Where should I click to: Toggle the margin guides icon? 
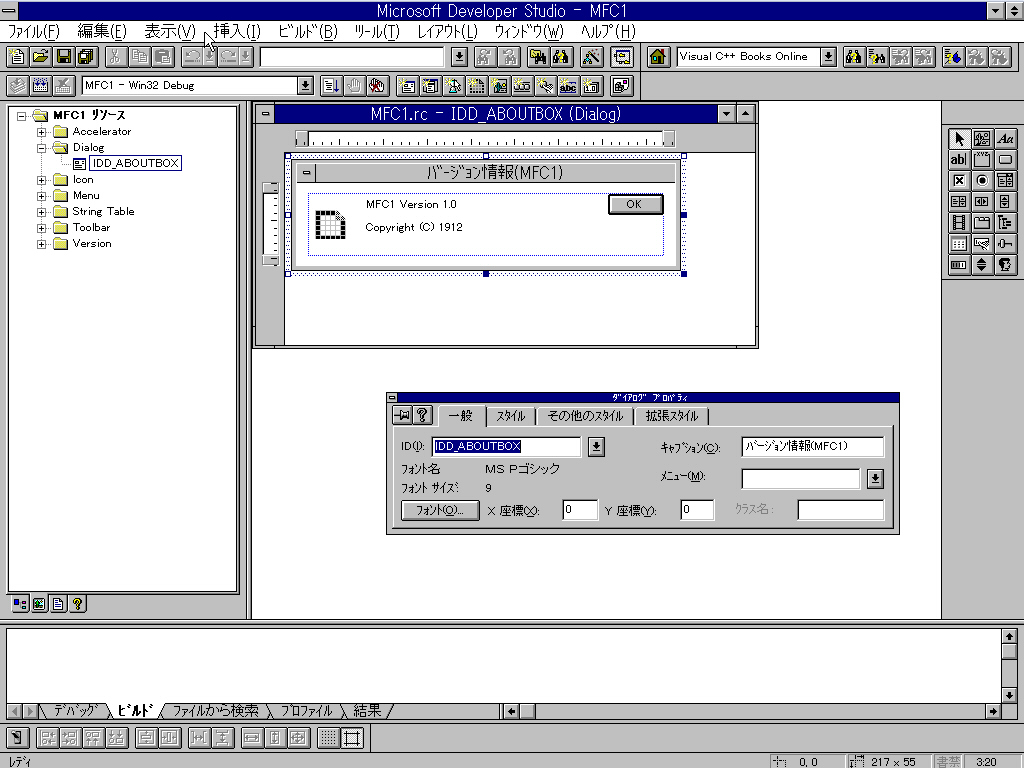point(352,740)
